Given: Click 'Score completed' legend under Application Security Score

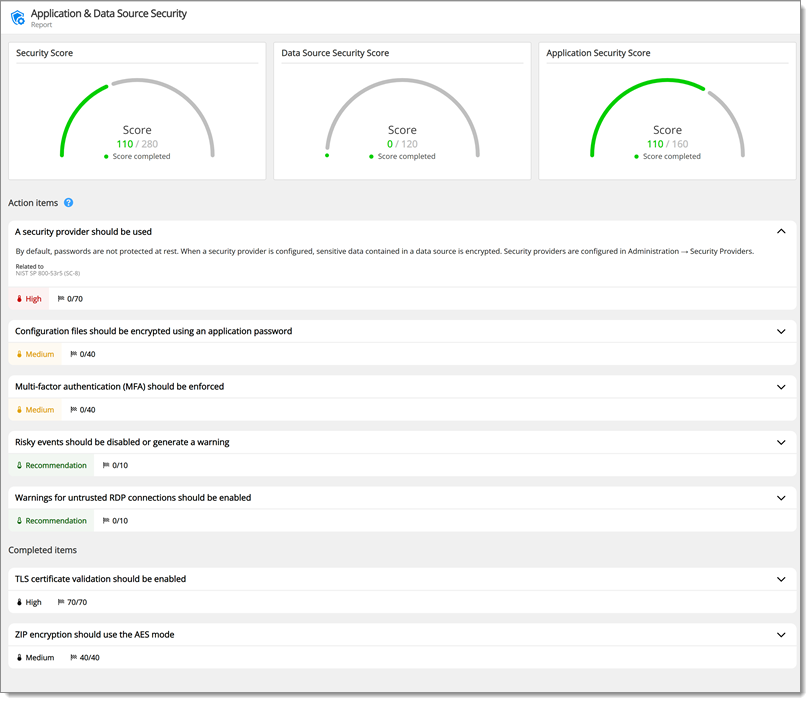Looking at the screenshot, I should point(667,156).
